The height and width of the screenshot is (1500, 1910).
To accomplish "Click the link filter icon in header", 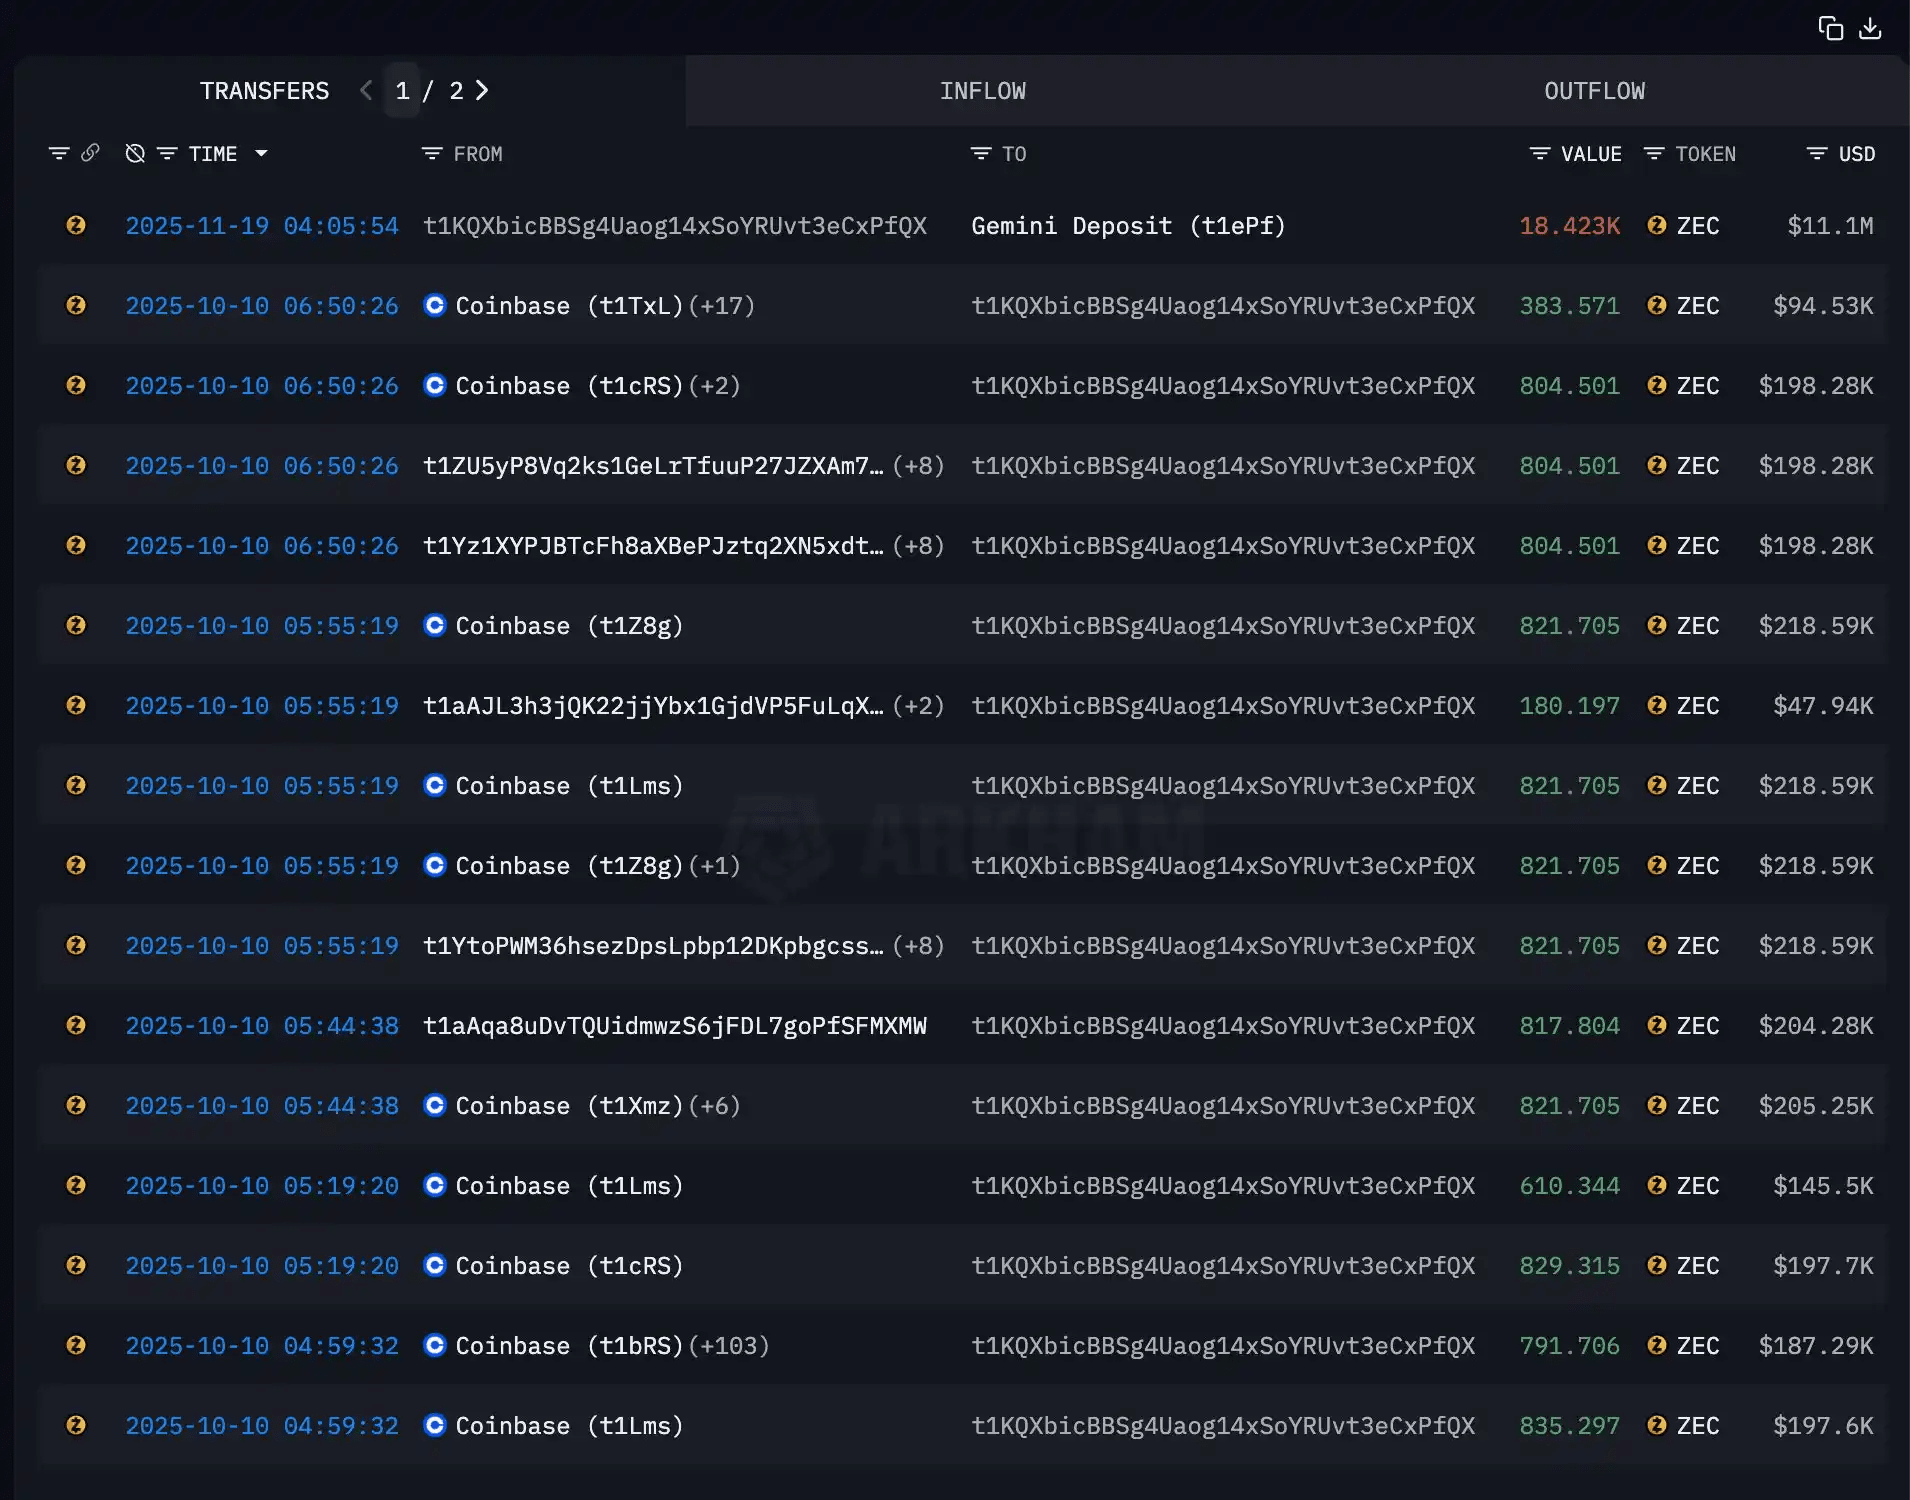I will pos(90,153).
